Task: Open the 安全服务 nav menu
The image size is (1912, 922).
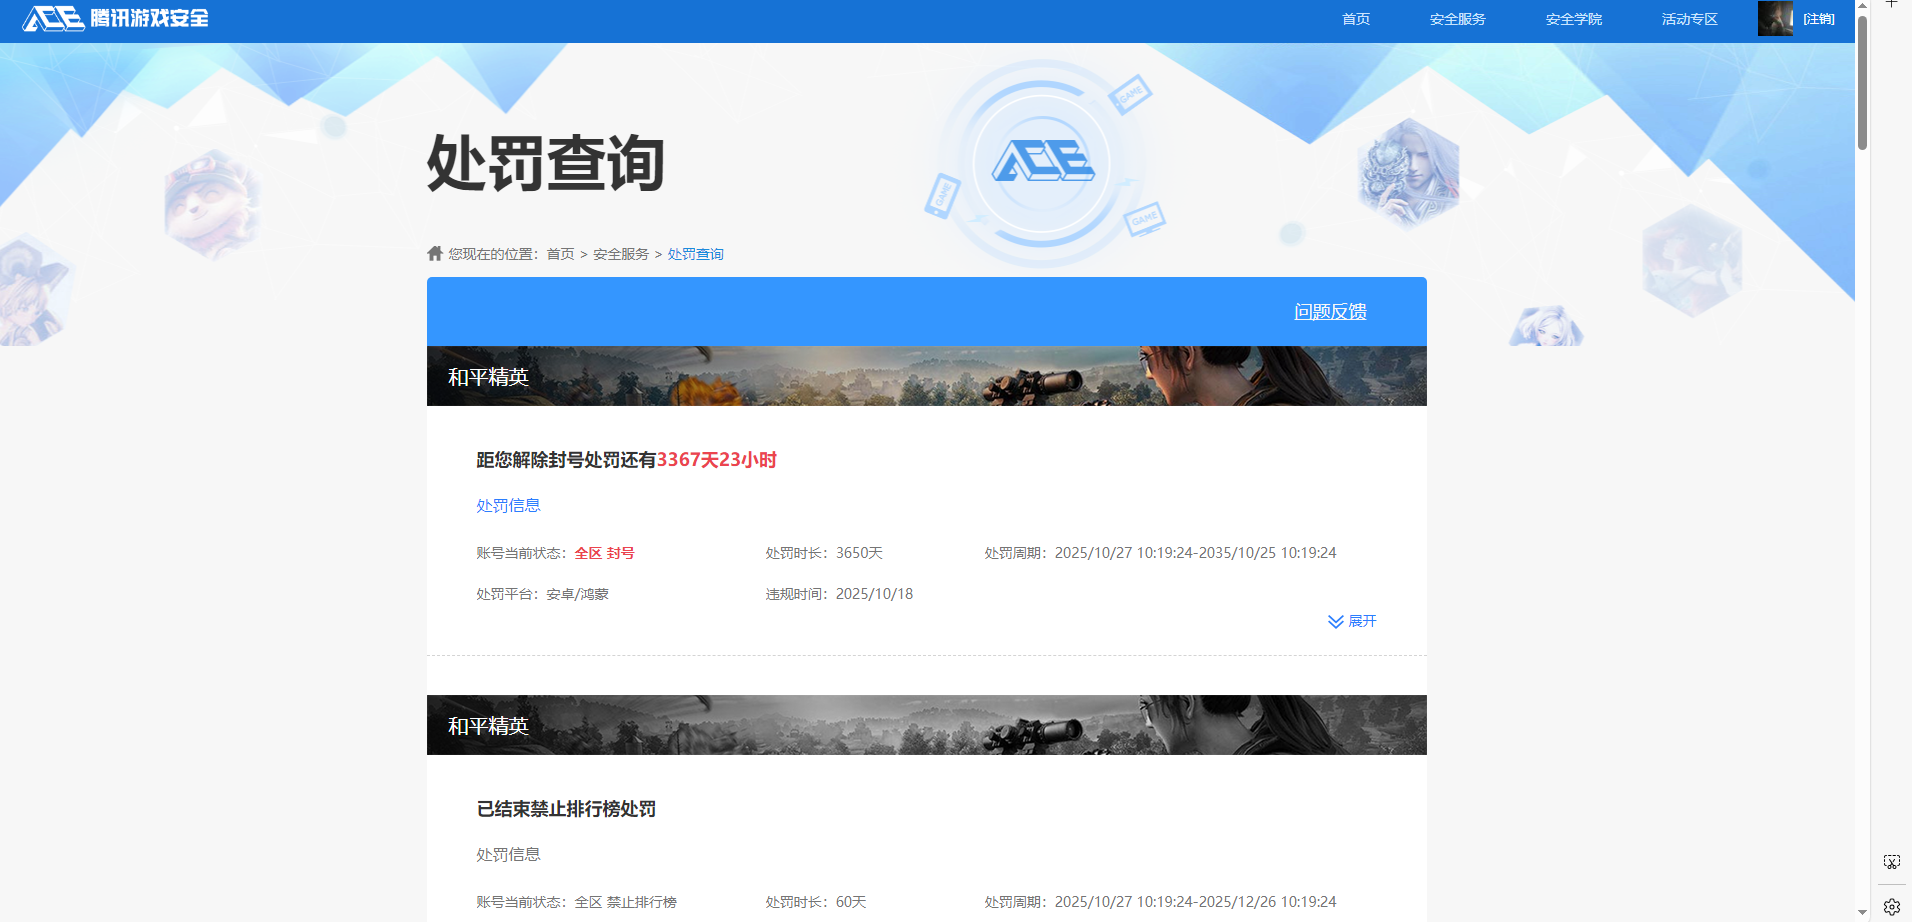Action: point(1457,19)
